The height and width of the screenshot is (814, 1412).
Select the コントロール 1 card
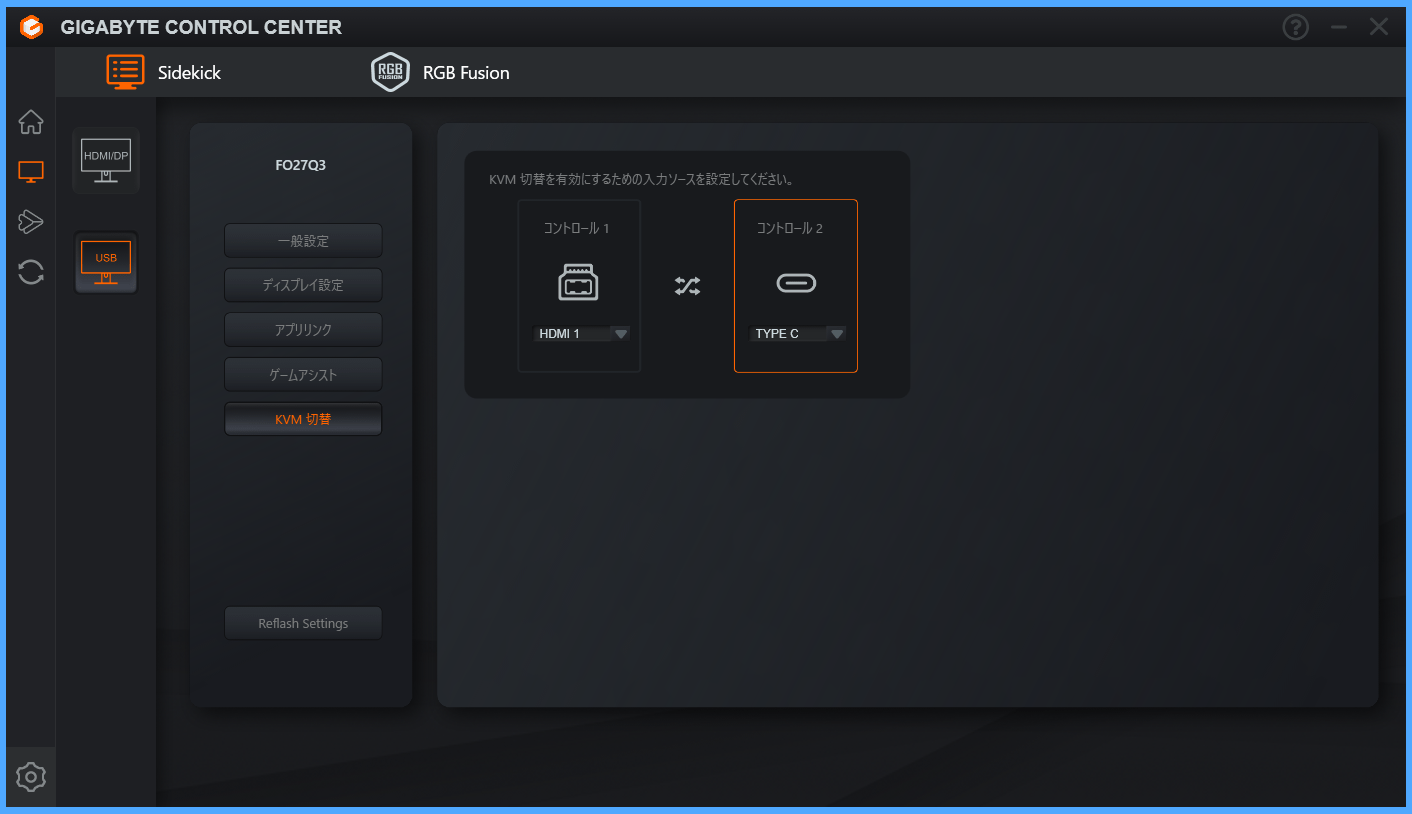pyautogui.click(x=579, y=286)
